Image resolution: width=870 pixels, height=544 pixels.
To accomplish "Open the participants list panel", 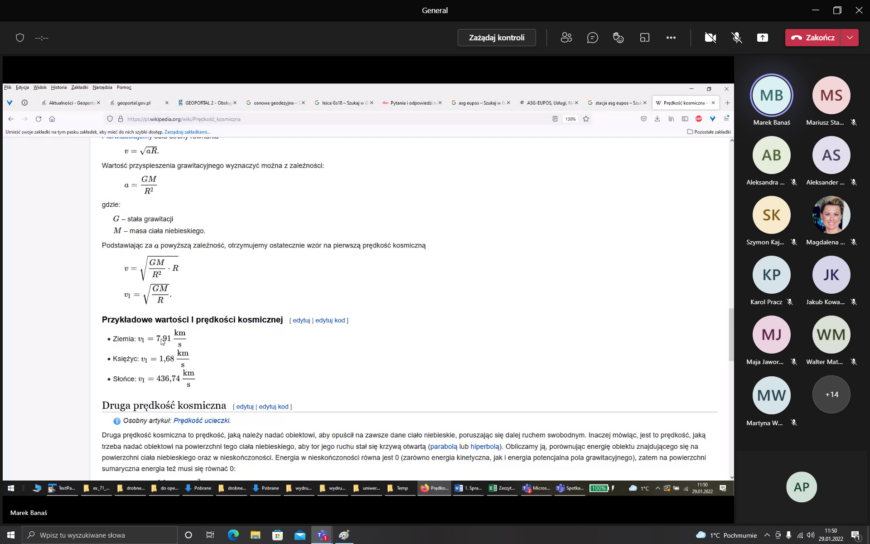I will coord(566,38).
